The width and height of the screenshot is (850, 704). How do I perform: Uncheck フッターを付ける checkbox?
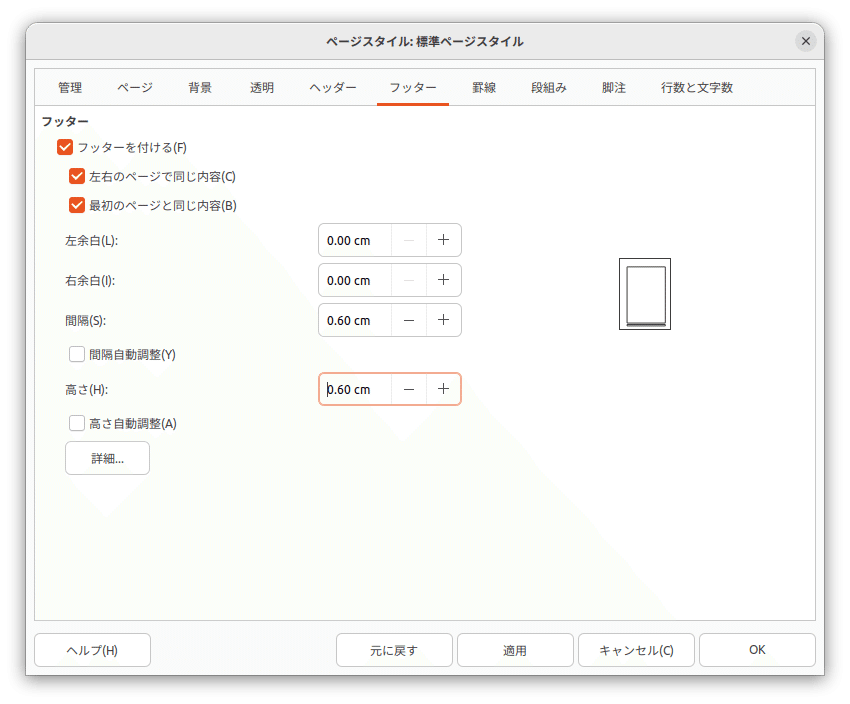click(65, 147)
